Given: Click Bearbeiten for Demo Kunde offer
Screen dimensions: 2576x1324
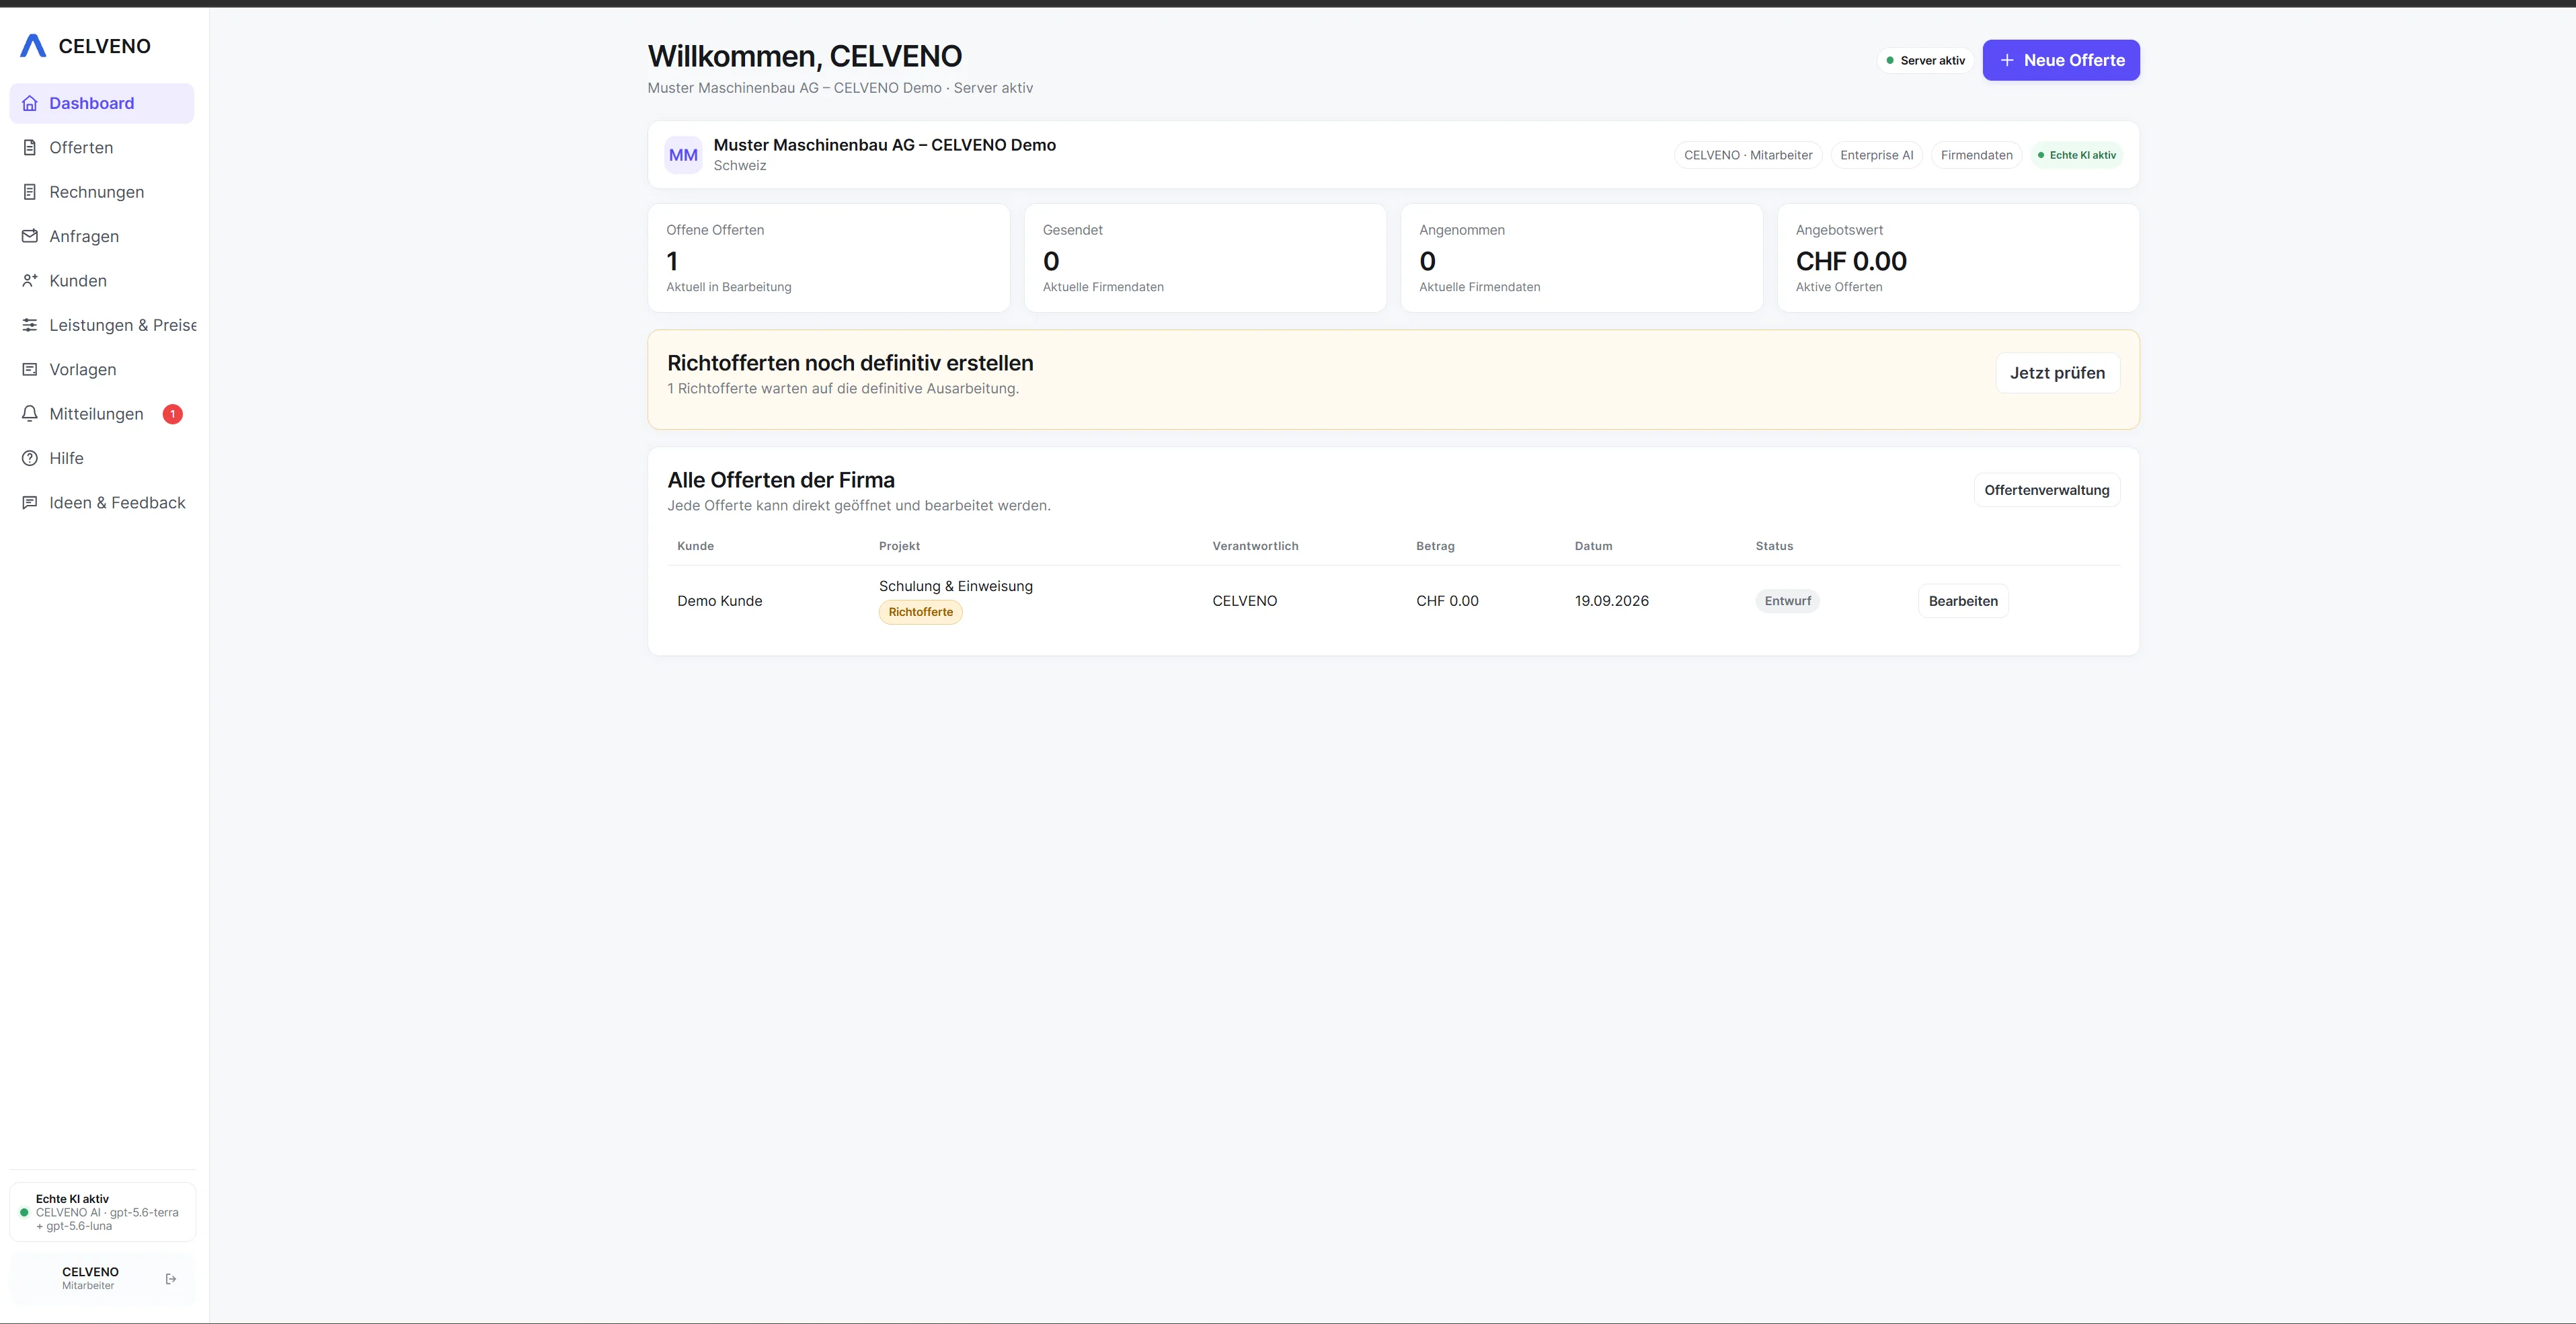Looking at the screenshot, I should pyautogui.click(x=1963, y=601).
